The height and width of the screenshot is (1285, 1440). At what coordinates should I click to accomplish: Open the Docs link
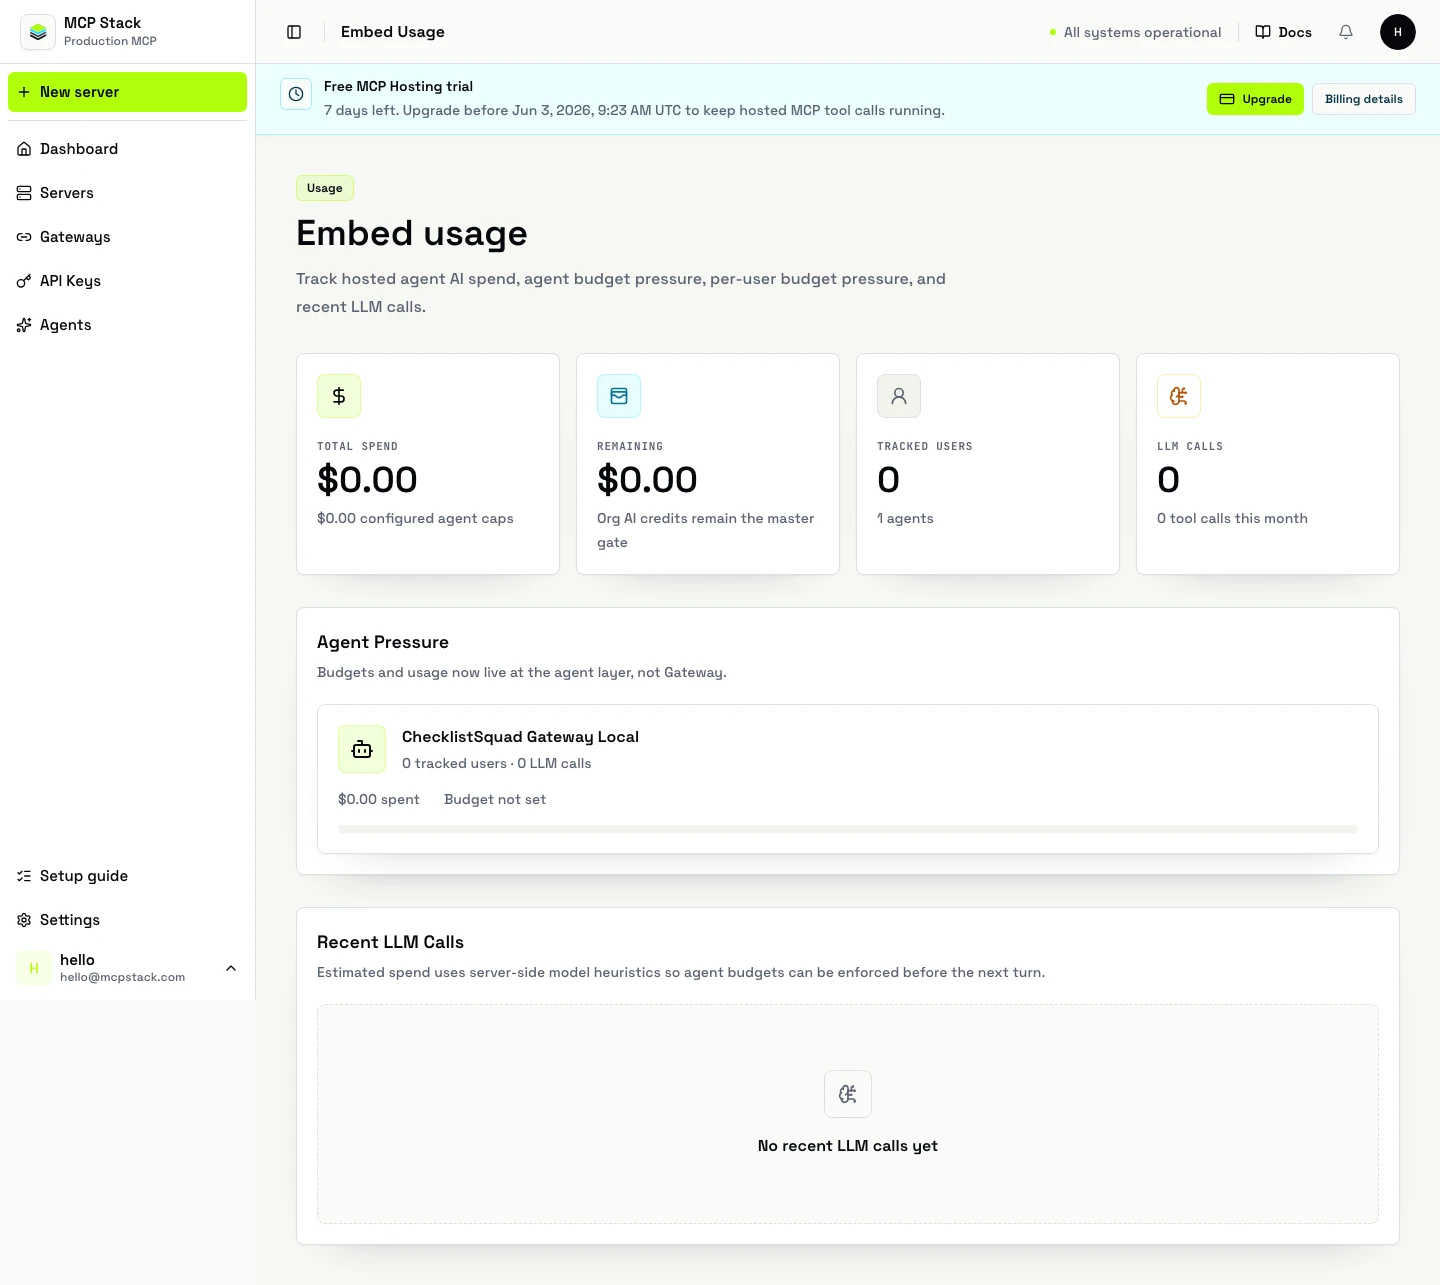tap(1283, 32)
